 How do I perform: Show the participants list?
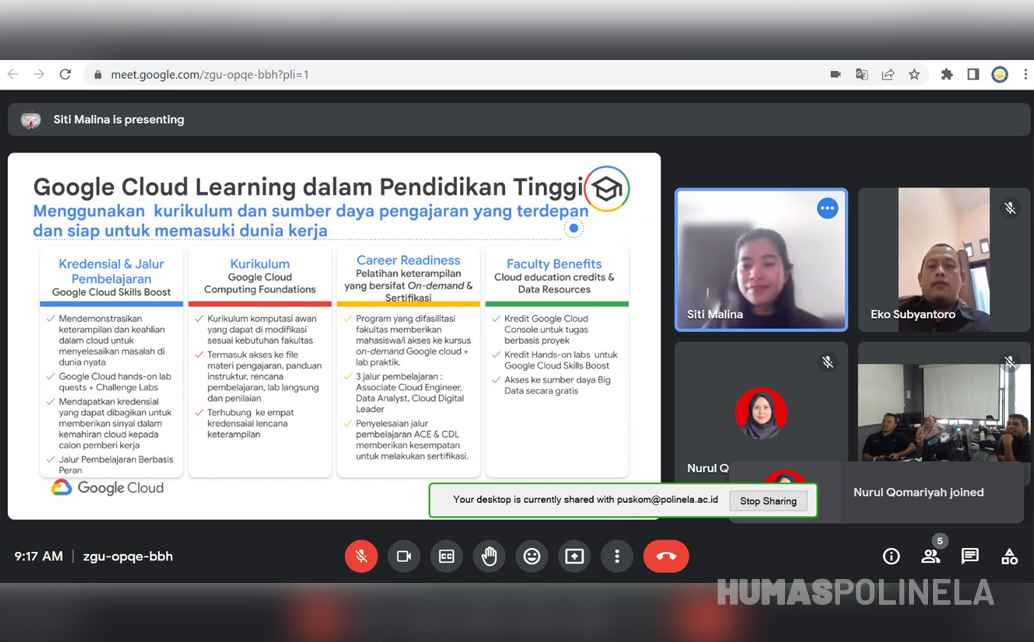pos(931,556)
